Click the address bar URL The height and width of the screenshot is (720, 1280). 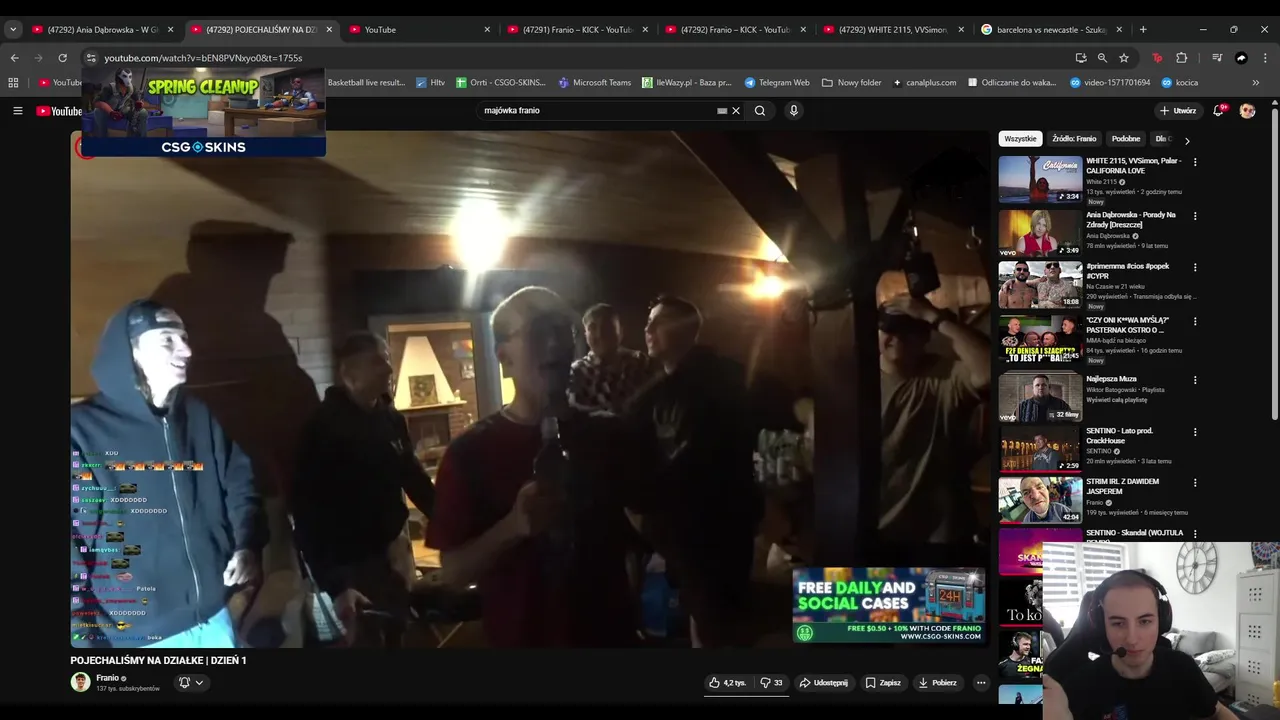(203, 58)
